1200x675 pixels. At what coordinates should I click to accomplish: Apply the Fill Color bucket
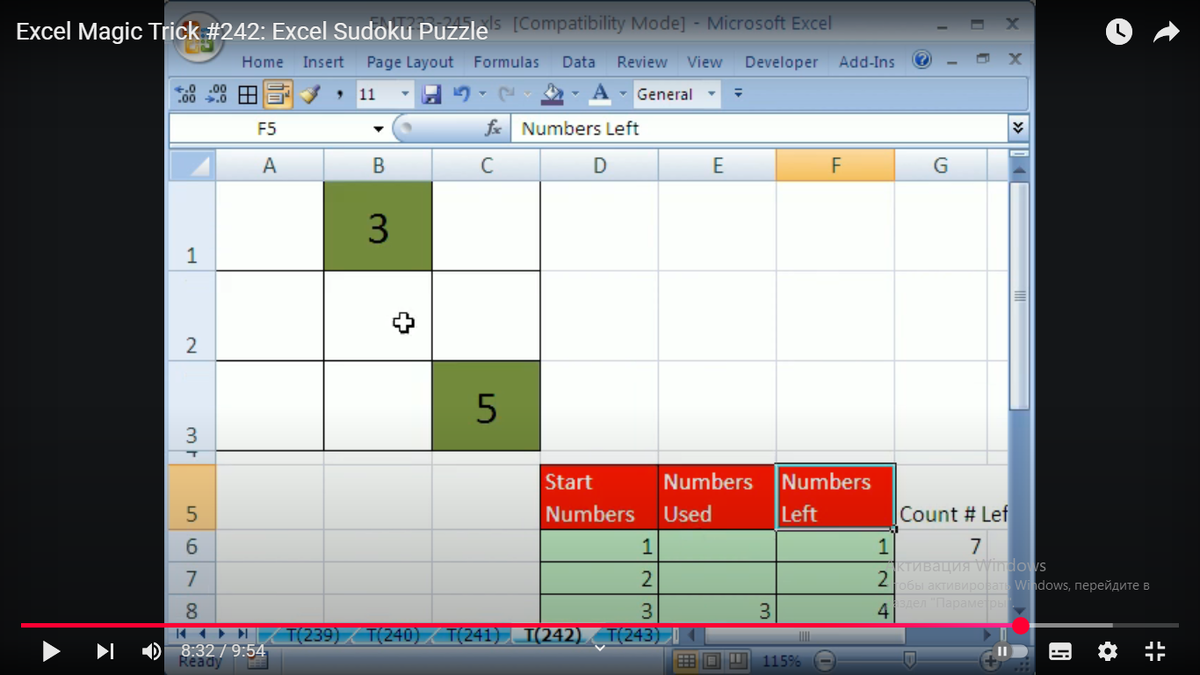point(553,94)
